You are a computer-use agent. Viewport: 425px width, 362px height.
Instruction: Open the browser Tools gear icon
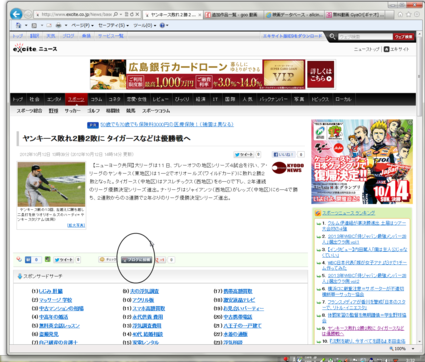coord(417,14)
